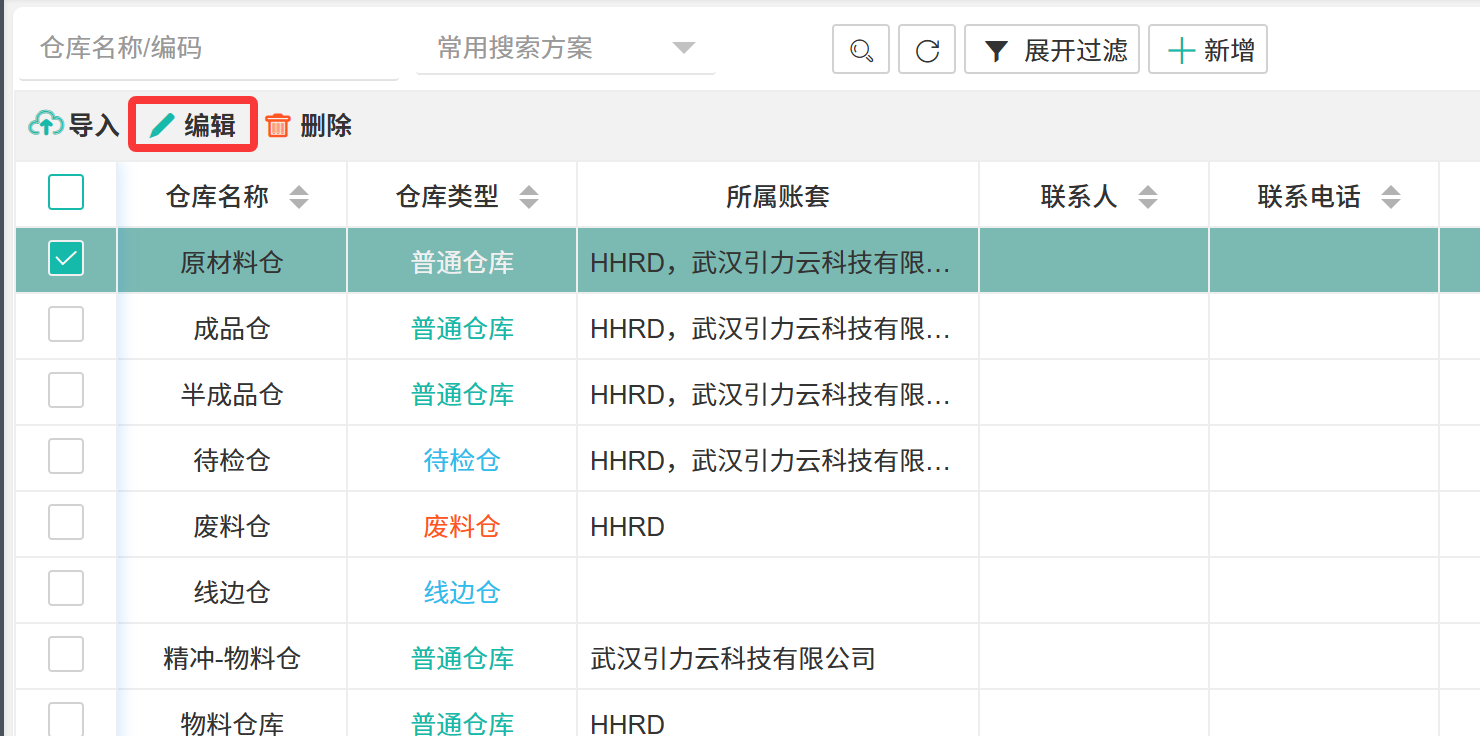Click the 删除 trash icon
Screen dimensions: 1480x736
point(278,125)
